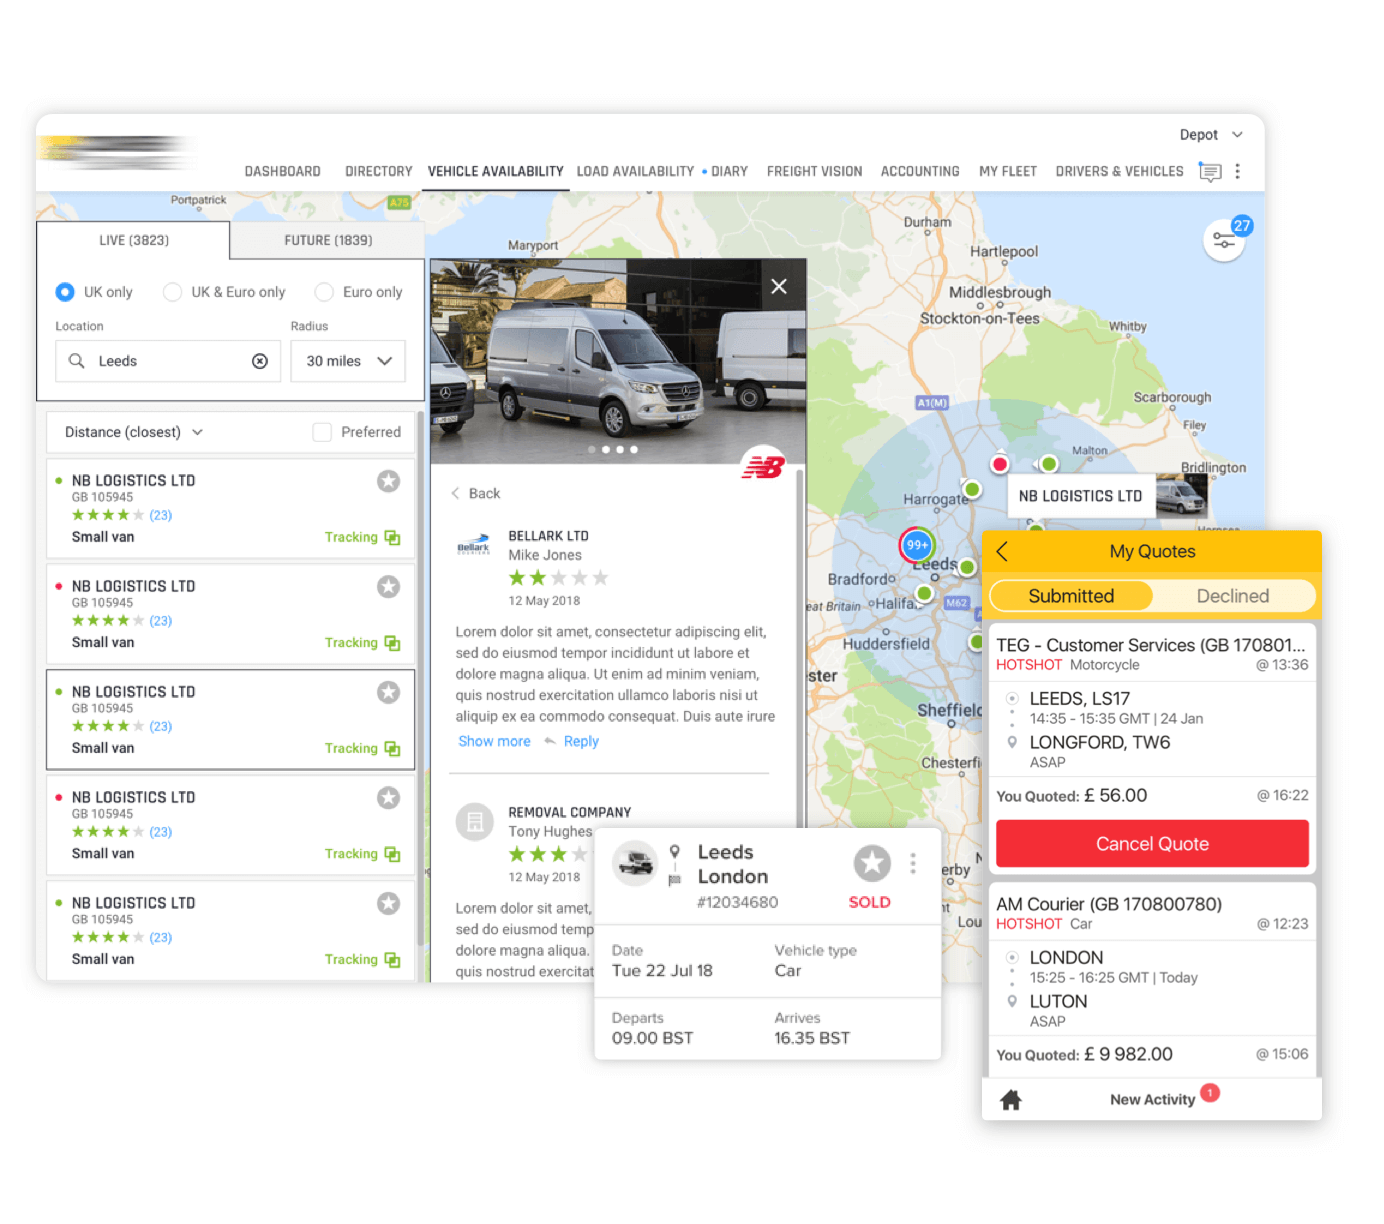The width and height of the screenshot is (1384, 1224).
Task: Select the Euro only option
Action: tap(324, 292)
